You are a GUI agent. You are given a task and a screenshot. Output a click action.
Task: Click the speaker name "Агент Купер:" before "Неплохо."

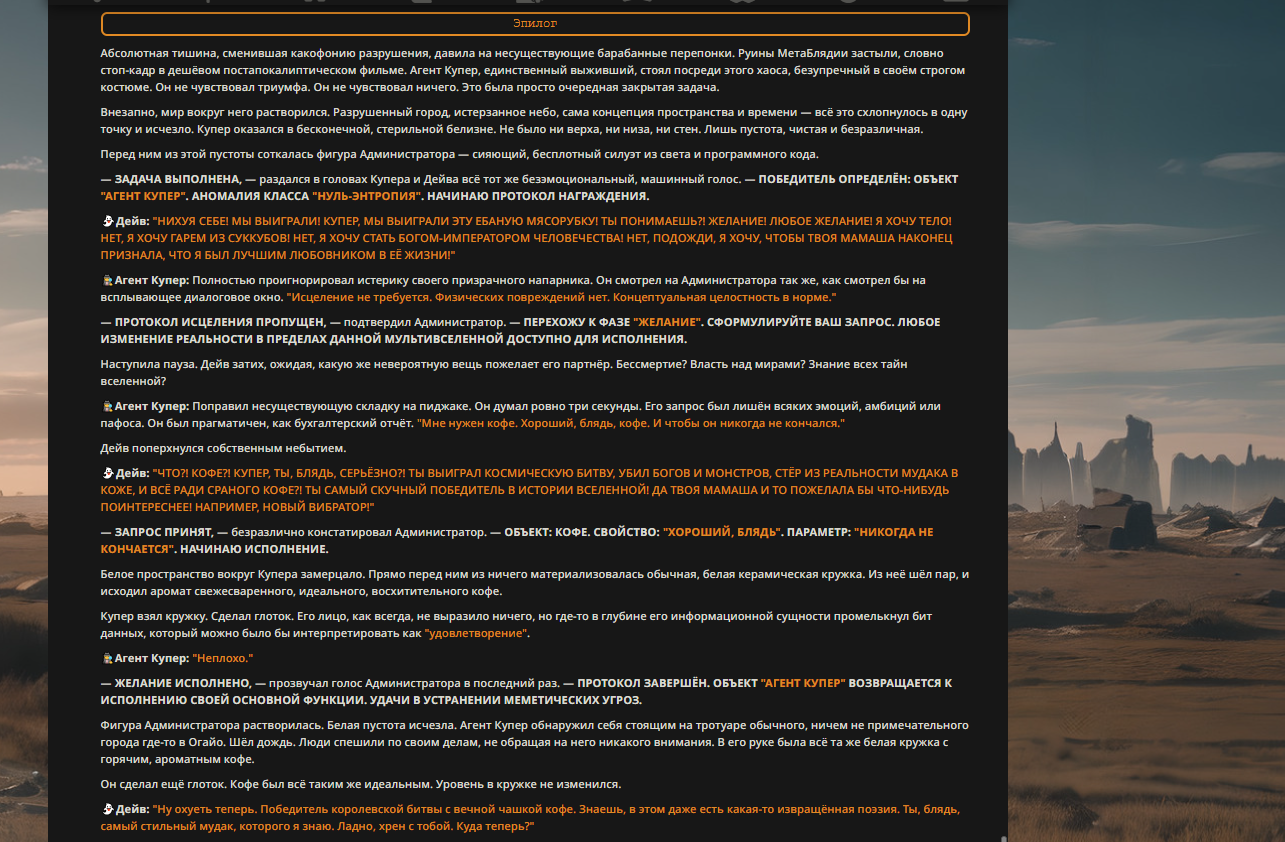(x=152, y=658)
